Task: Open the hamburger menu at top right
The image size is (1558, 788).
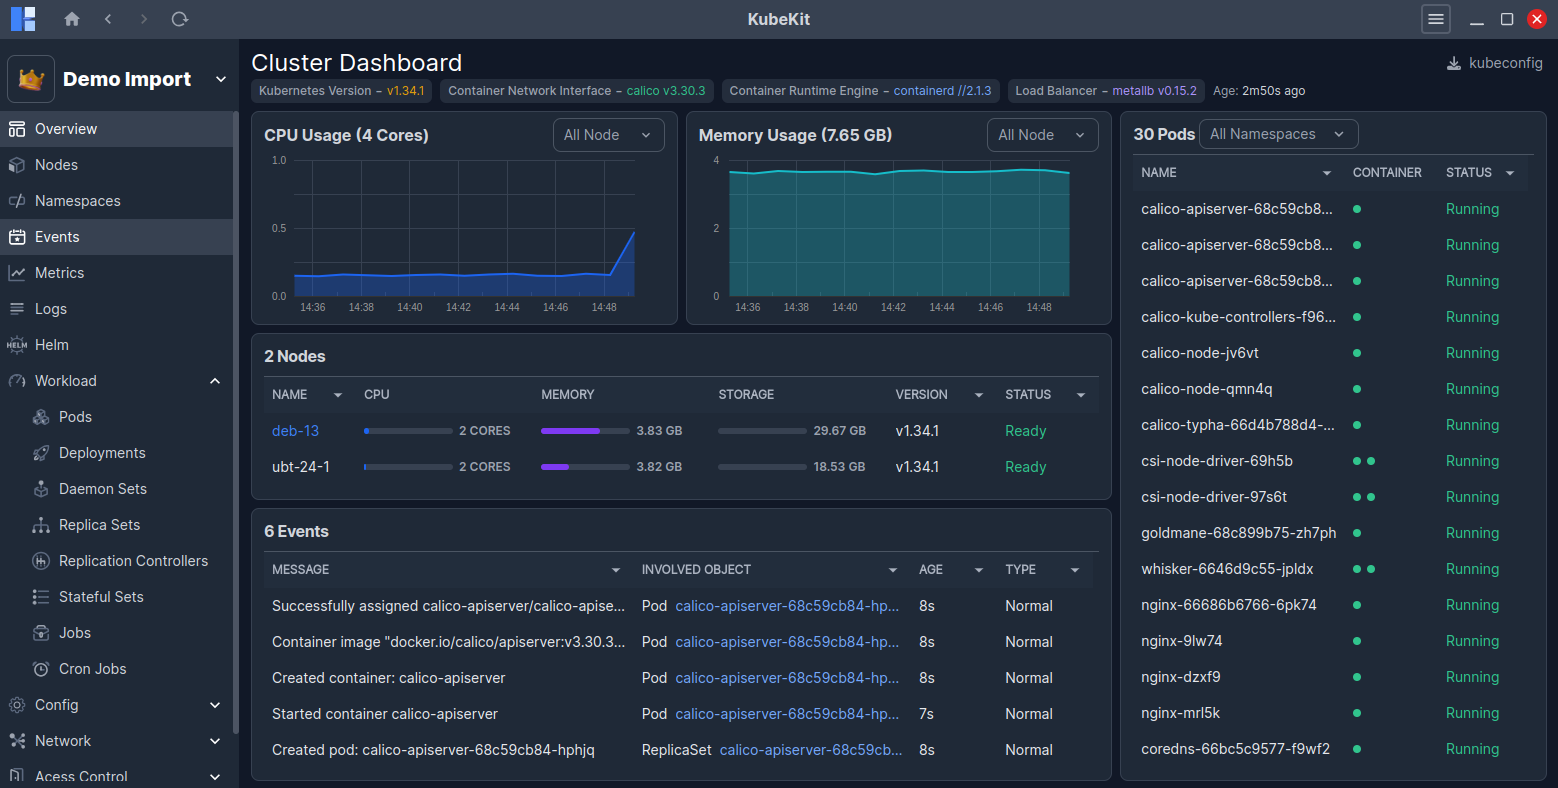Action: 1436,19
